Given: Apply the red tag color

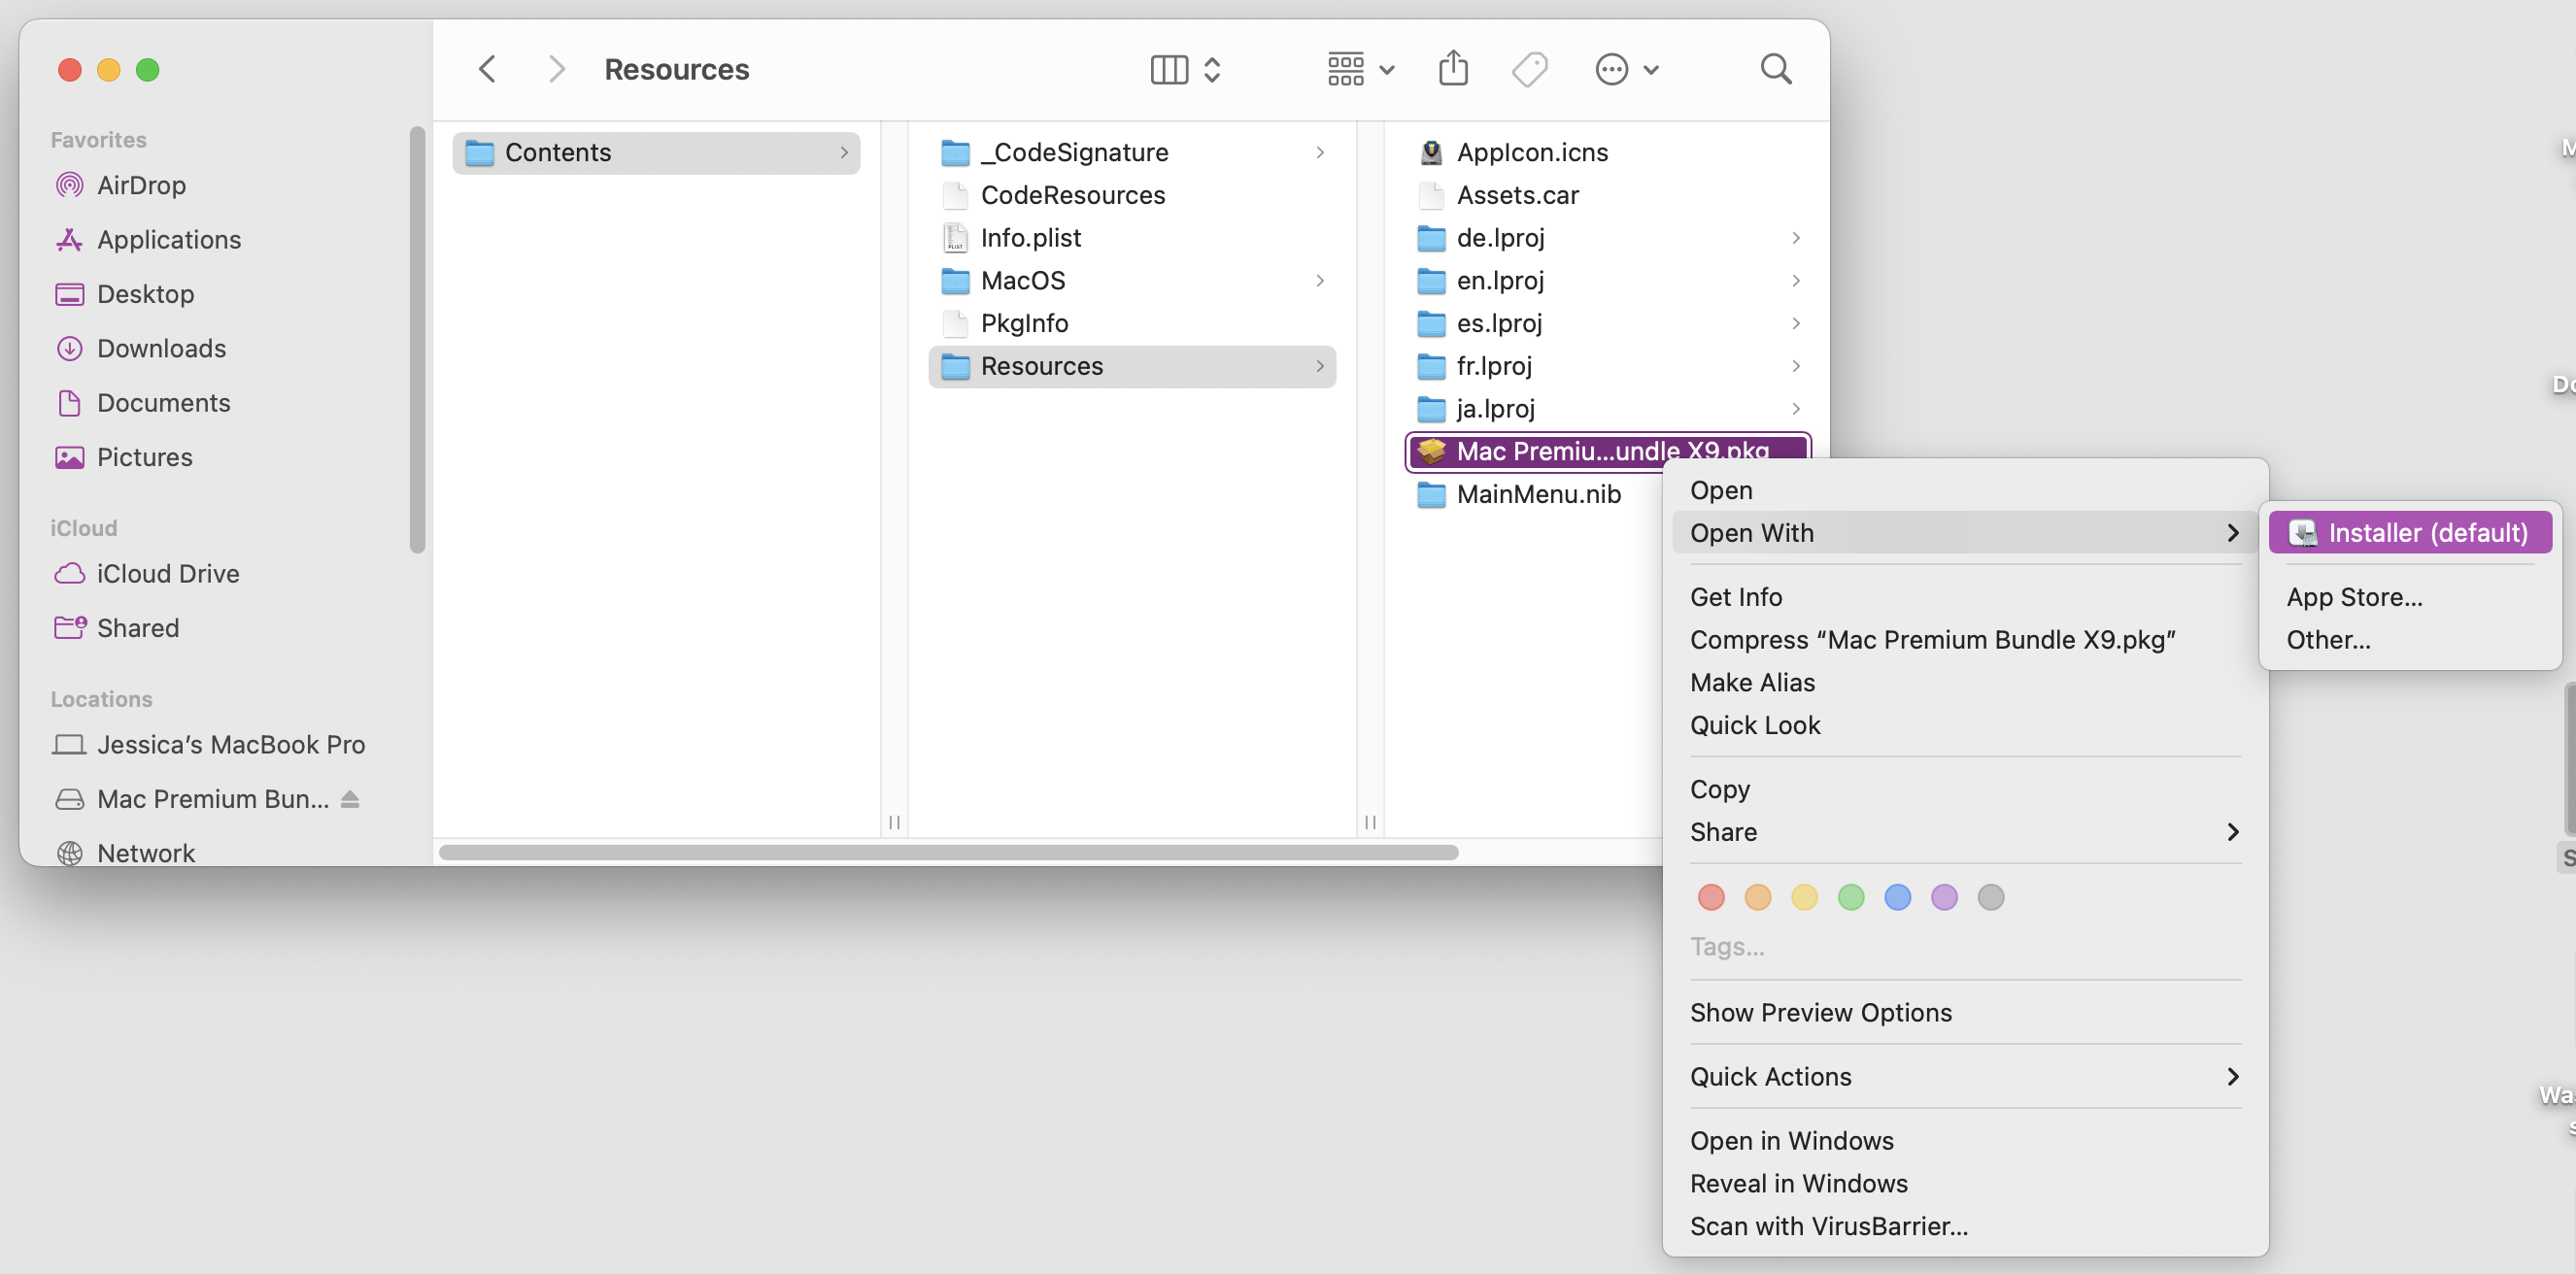Looking at the screenshot, I should (1710, 897).
